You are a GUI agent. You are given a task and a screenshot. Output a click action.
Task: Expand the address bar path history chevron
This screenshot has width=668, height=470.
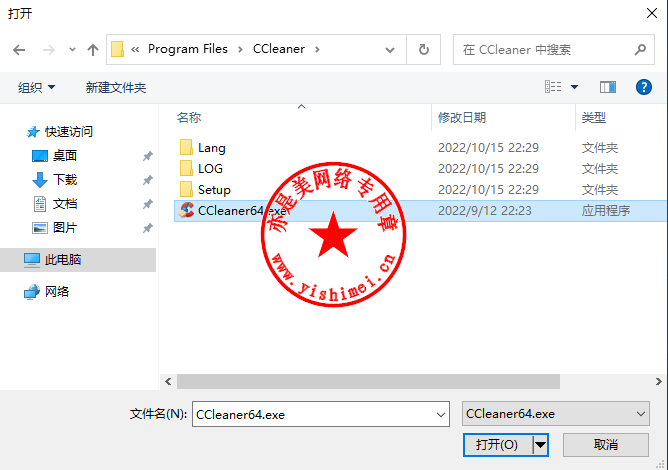[x=389, y=50]
